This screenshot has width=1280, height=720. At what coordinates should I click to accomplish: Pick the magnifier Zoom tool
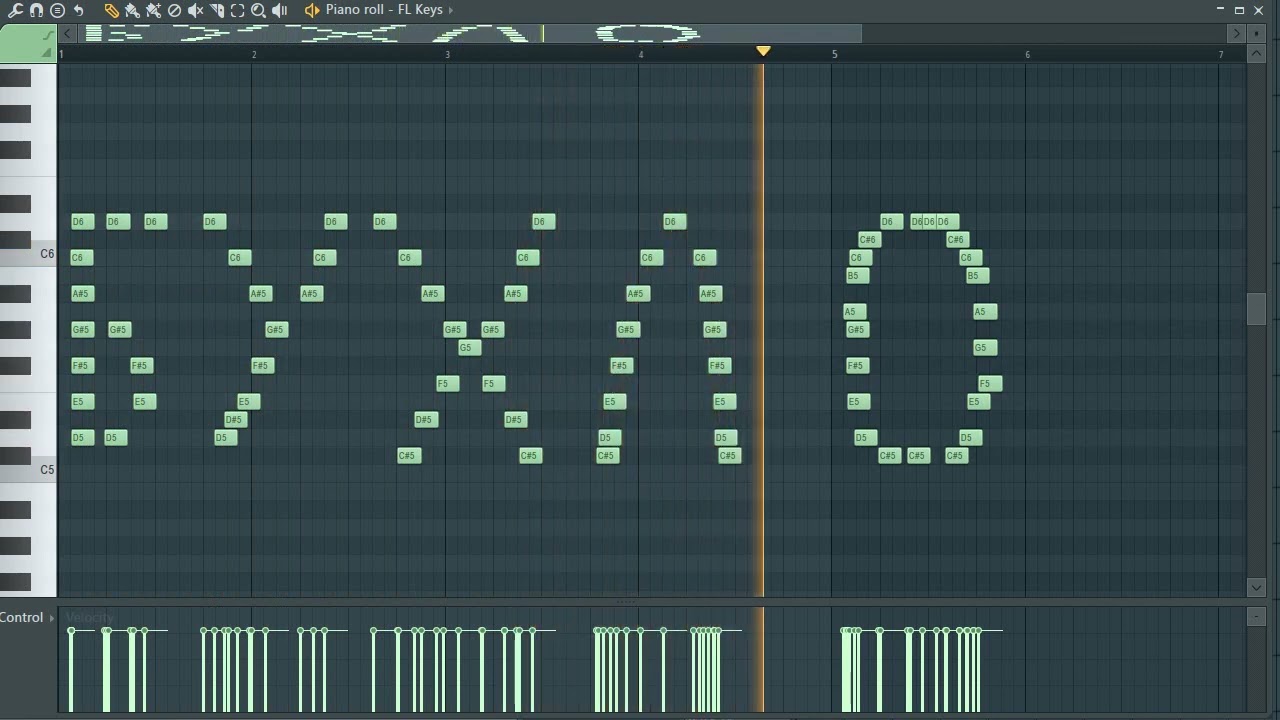pos(258,10)
